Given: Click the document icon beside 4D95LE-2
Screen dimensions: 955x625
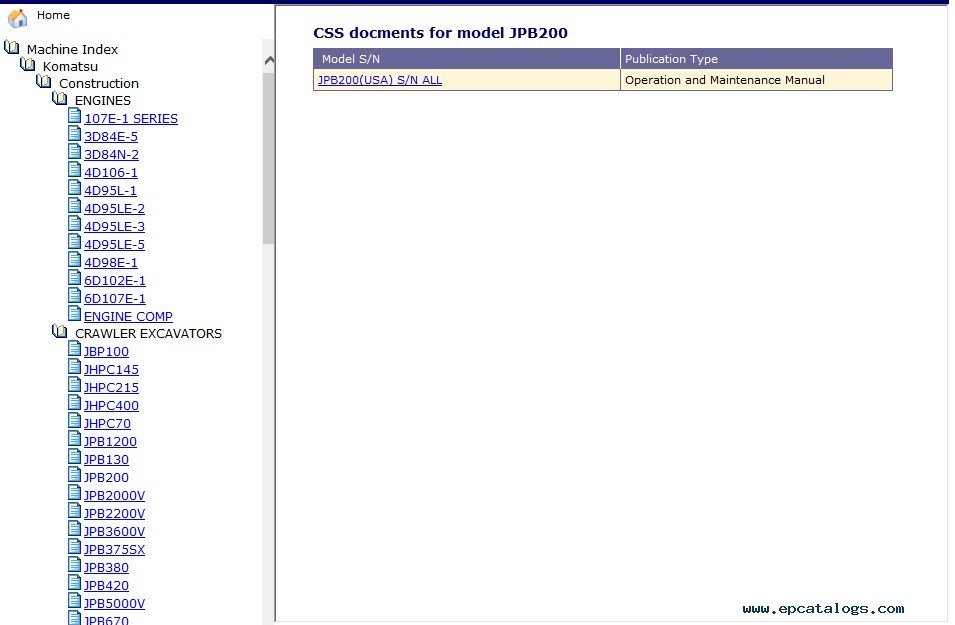Looking at the screenshot, I should [x=74, y=206].
